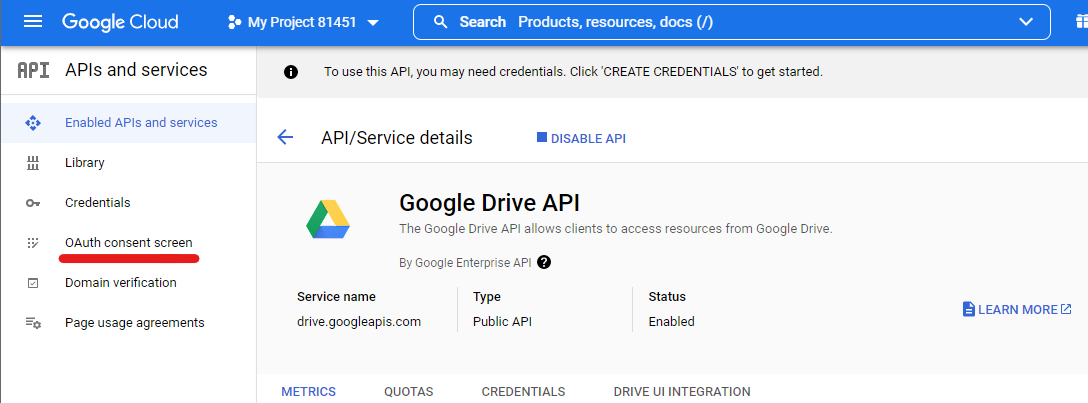Click the Page usage agreements icon

pos(33,323)
